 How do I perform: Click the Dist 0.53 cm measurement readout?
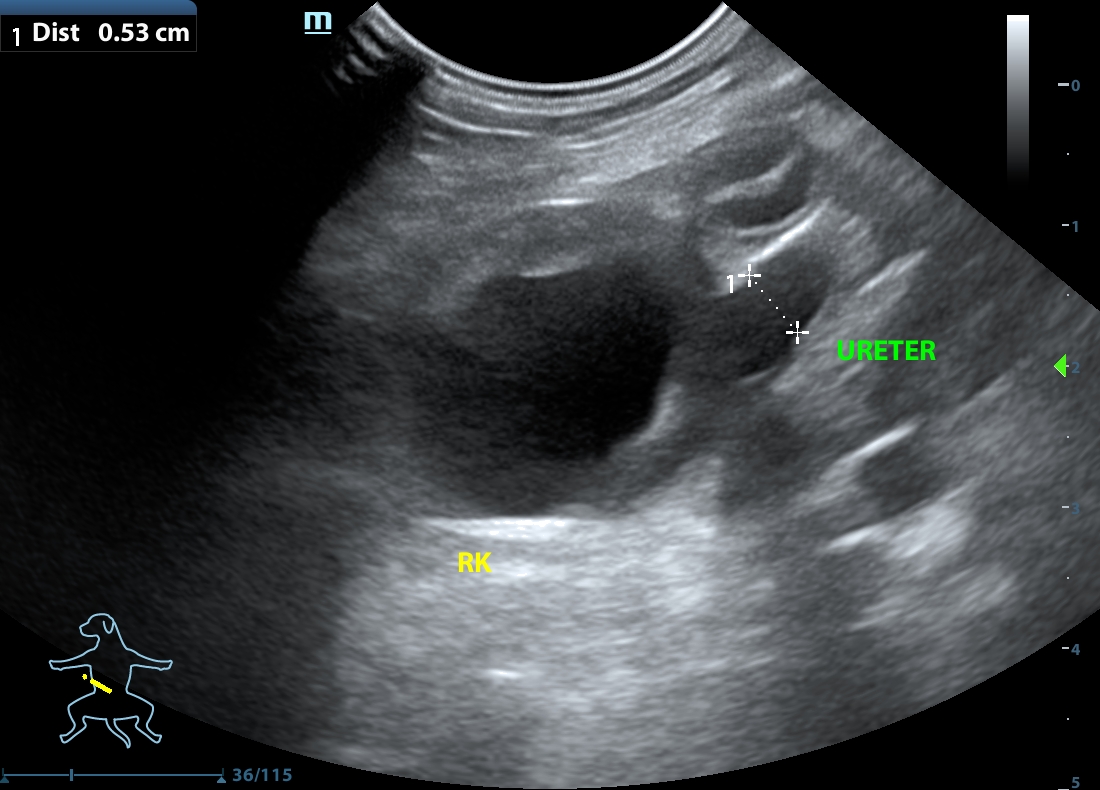tap(99, 32)
